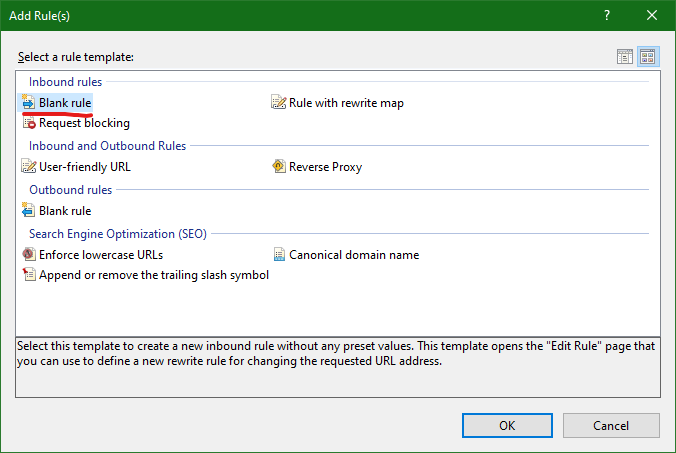Select 'Request blocking' template label
This screenshot has width=676, height=453.
84,123
